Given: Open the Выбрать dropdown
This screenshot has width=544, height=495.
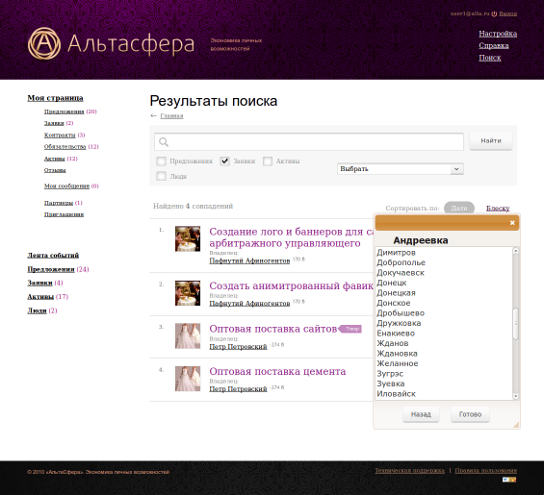Looking at the screenshot, I should (x=400, y=169).
